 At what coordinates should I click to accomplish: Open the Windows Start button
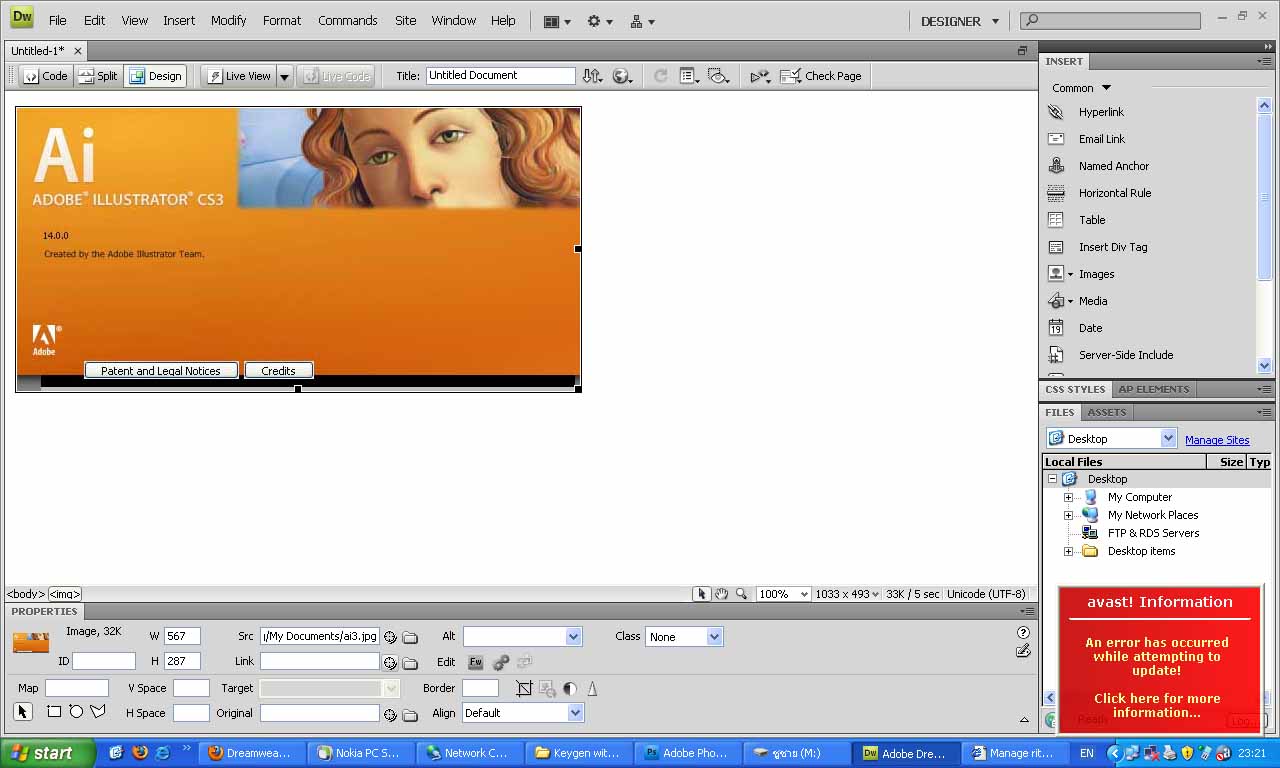coord(48,753)
